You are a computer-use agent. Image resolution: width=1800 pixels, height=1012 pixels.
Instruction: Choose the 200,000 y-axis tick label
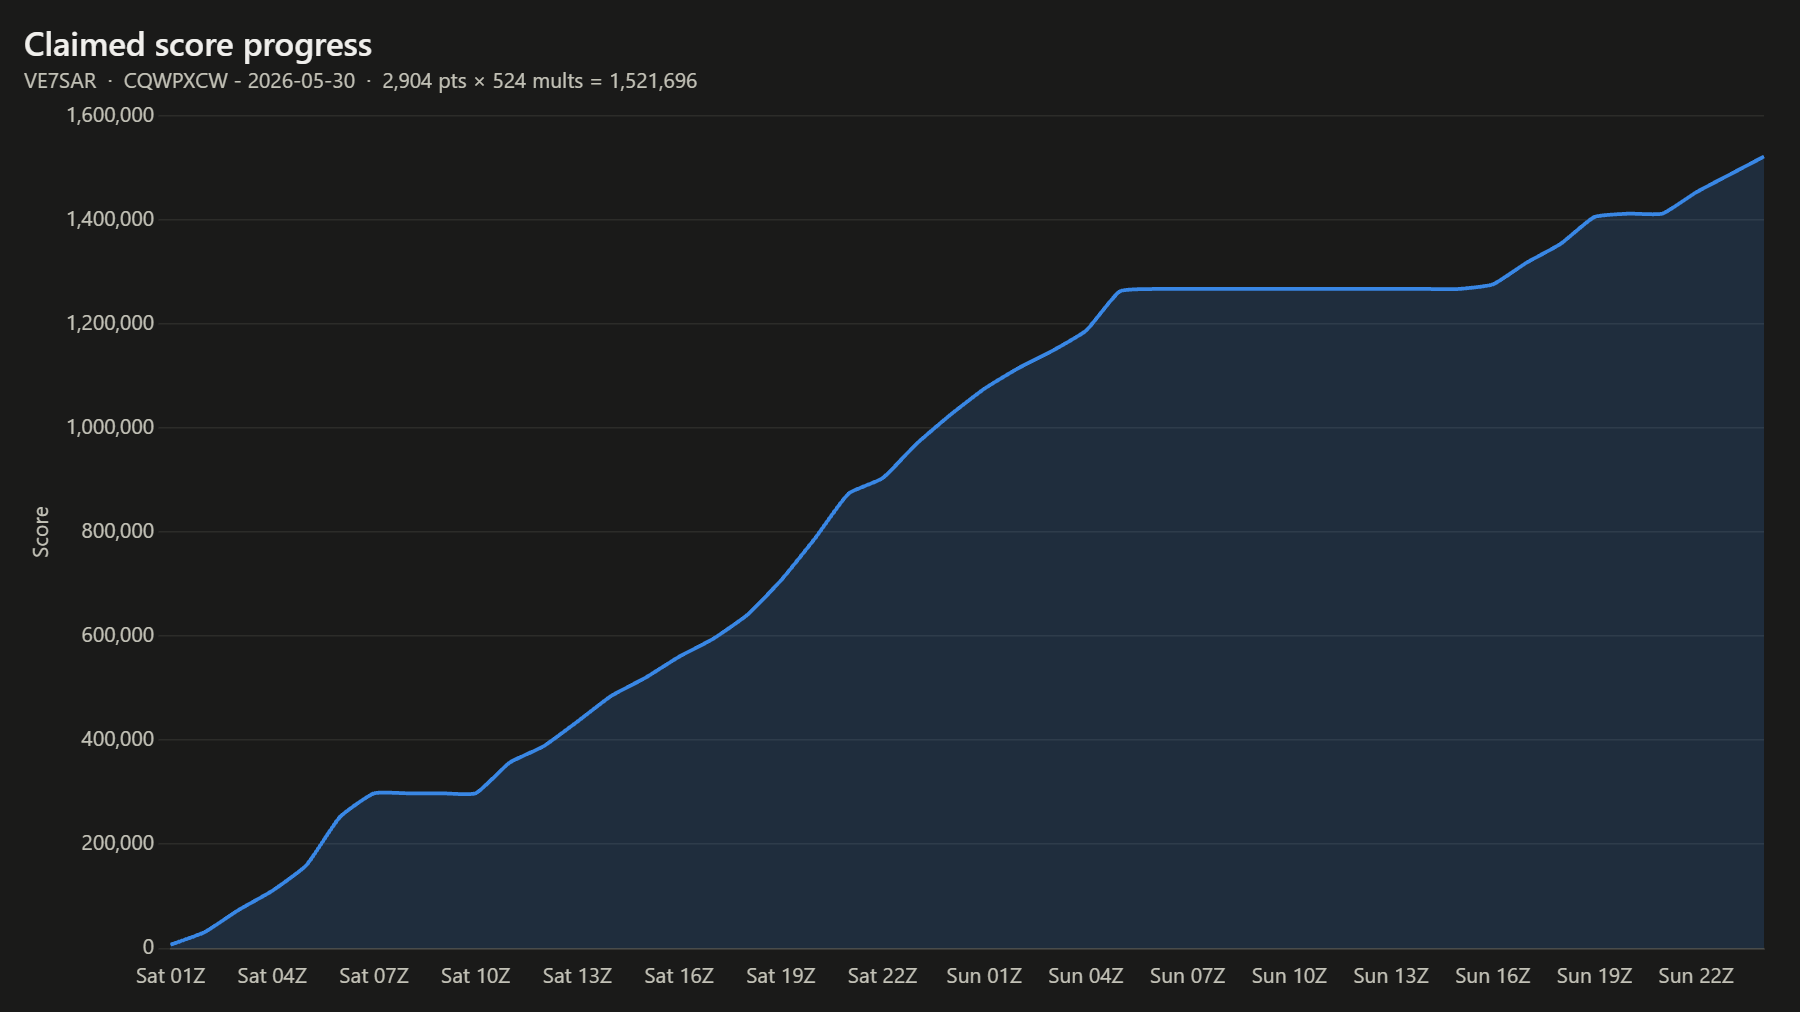pos(118,843)
